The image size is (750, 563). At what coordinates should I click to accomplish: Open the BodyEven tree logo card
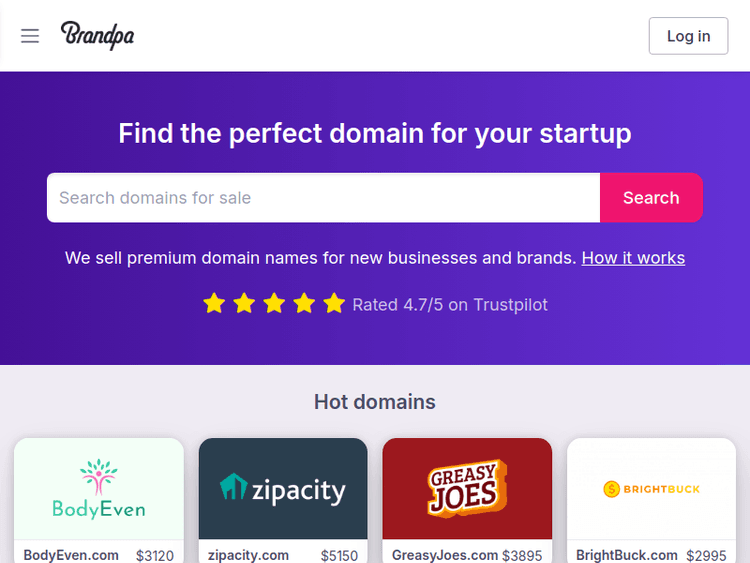[99, 488]
